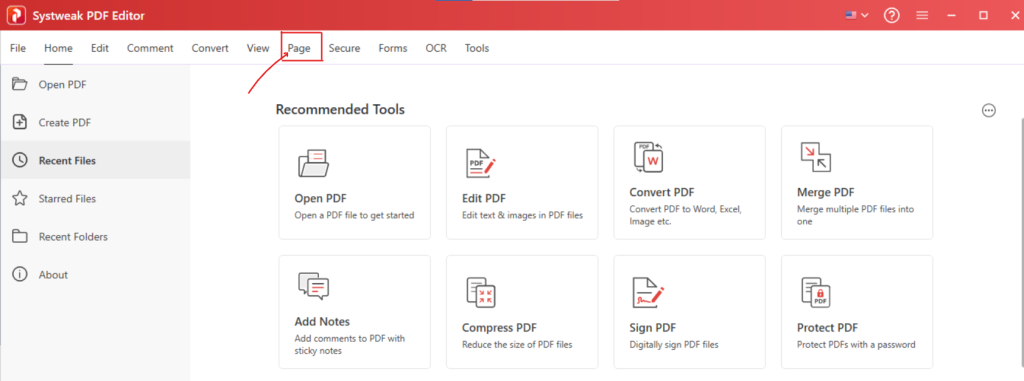Screen dimensions: 1024x381
Task: Open the Tools tab
Action: tap(477, 48)
